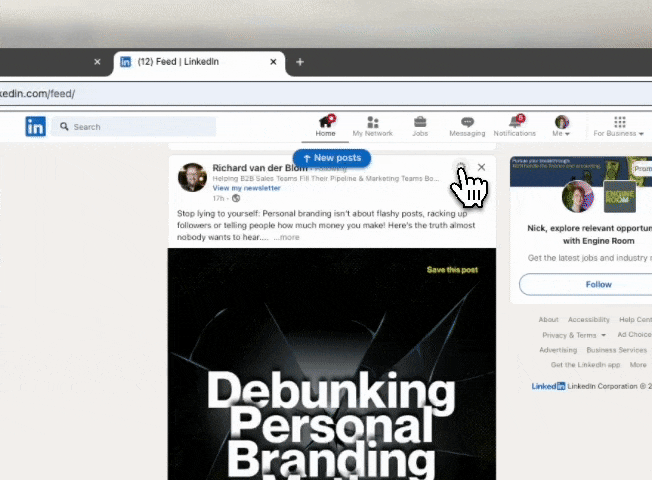
Task: Open the Engine Room logo thumbnail
Action: 620,197
